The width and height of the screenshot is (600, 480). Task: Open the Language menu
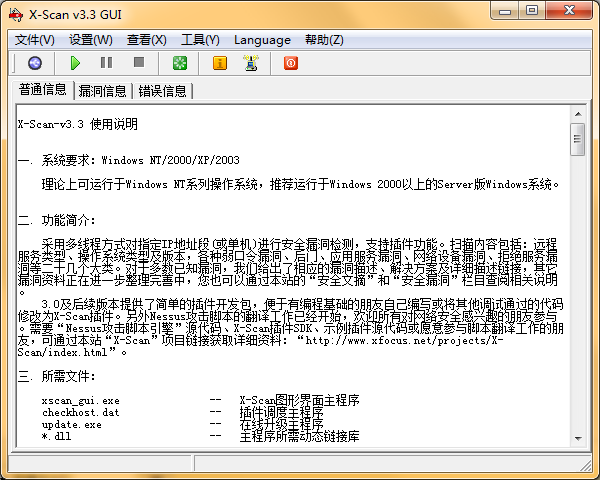click(262, 40)
